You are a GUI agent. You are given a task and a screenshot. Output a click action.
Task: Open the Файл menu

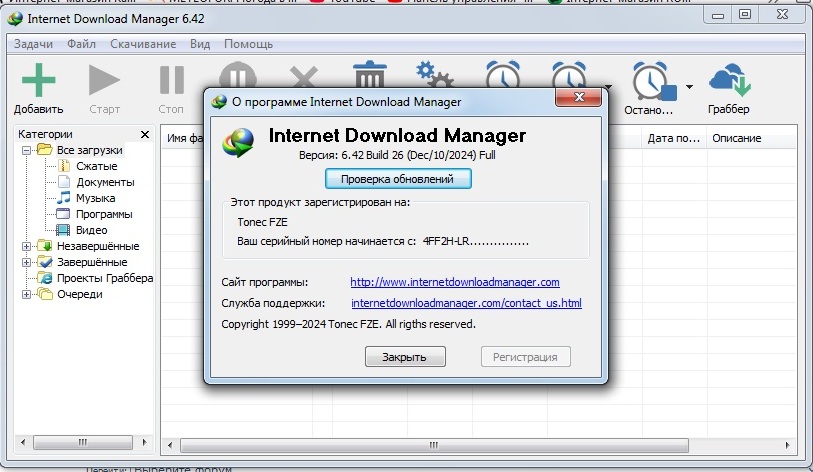point(81,44)
